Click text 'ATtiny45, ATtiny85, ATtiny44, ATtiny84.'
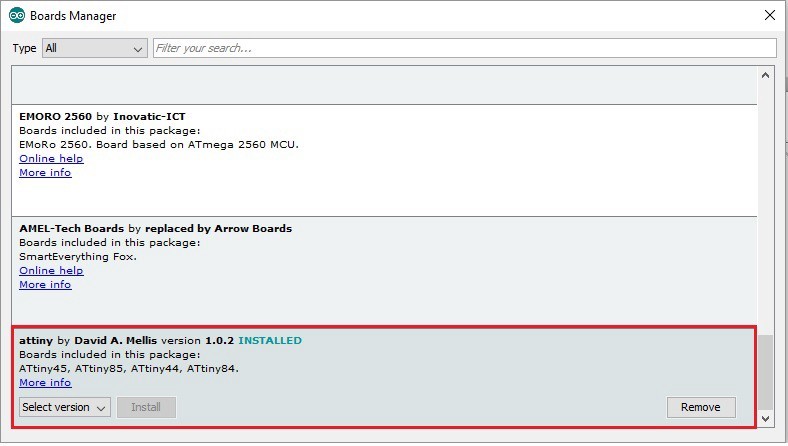 coord(129,369)
